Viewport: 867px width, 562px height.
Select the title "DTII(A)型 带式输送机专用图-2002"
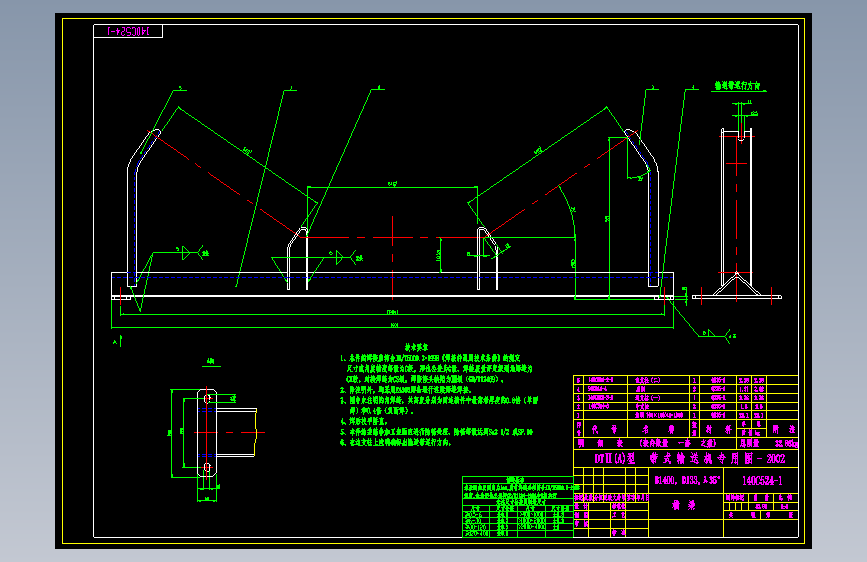[x=689, y=459]
